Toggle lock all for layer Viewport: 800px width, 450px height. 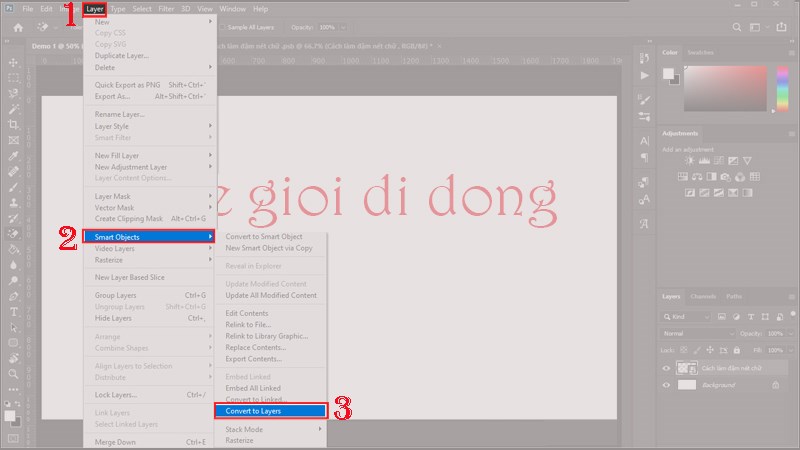pos(737,350)
